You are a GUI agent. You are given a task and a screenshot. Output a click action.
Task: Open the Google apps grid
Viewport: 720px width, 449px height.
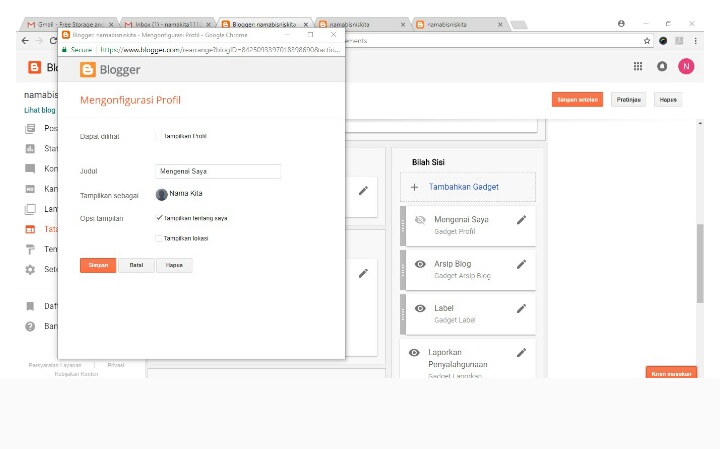pyautogui.click(x=638, y=67)
